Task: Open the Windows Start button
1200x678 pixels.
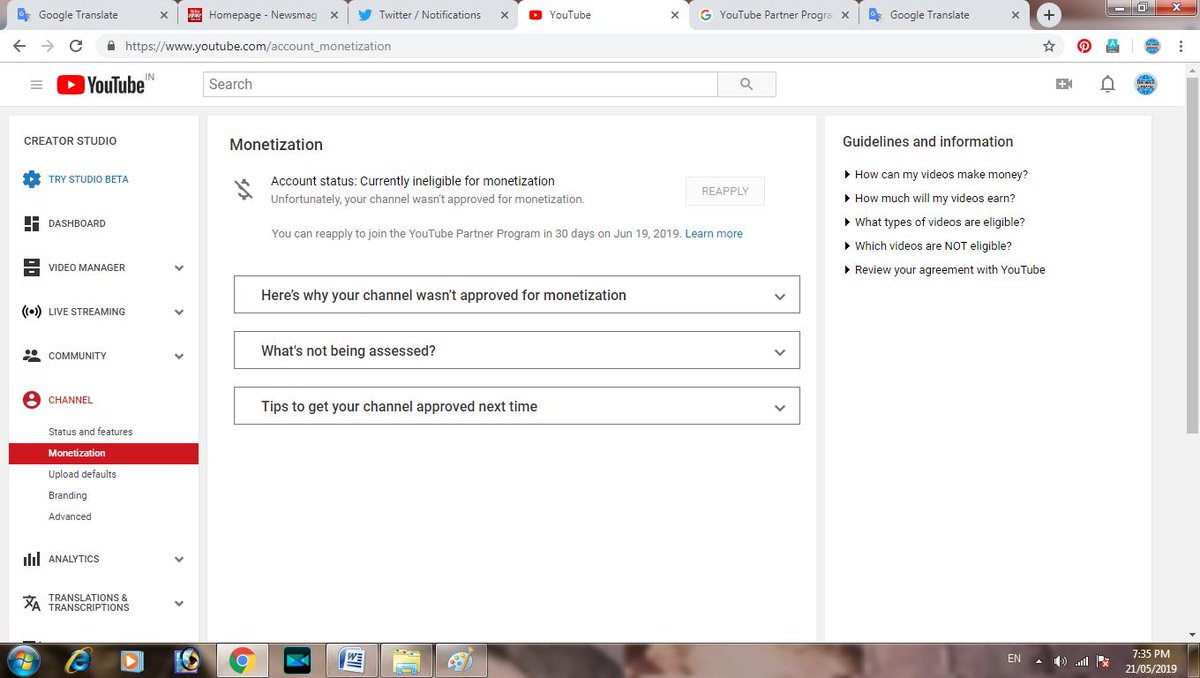Action: pos(22,660)
